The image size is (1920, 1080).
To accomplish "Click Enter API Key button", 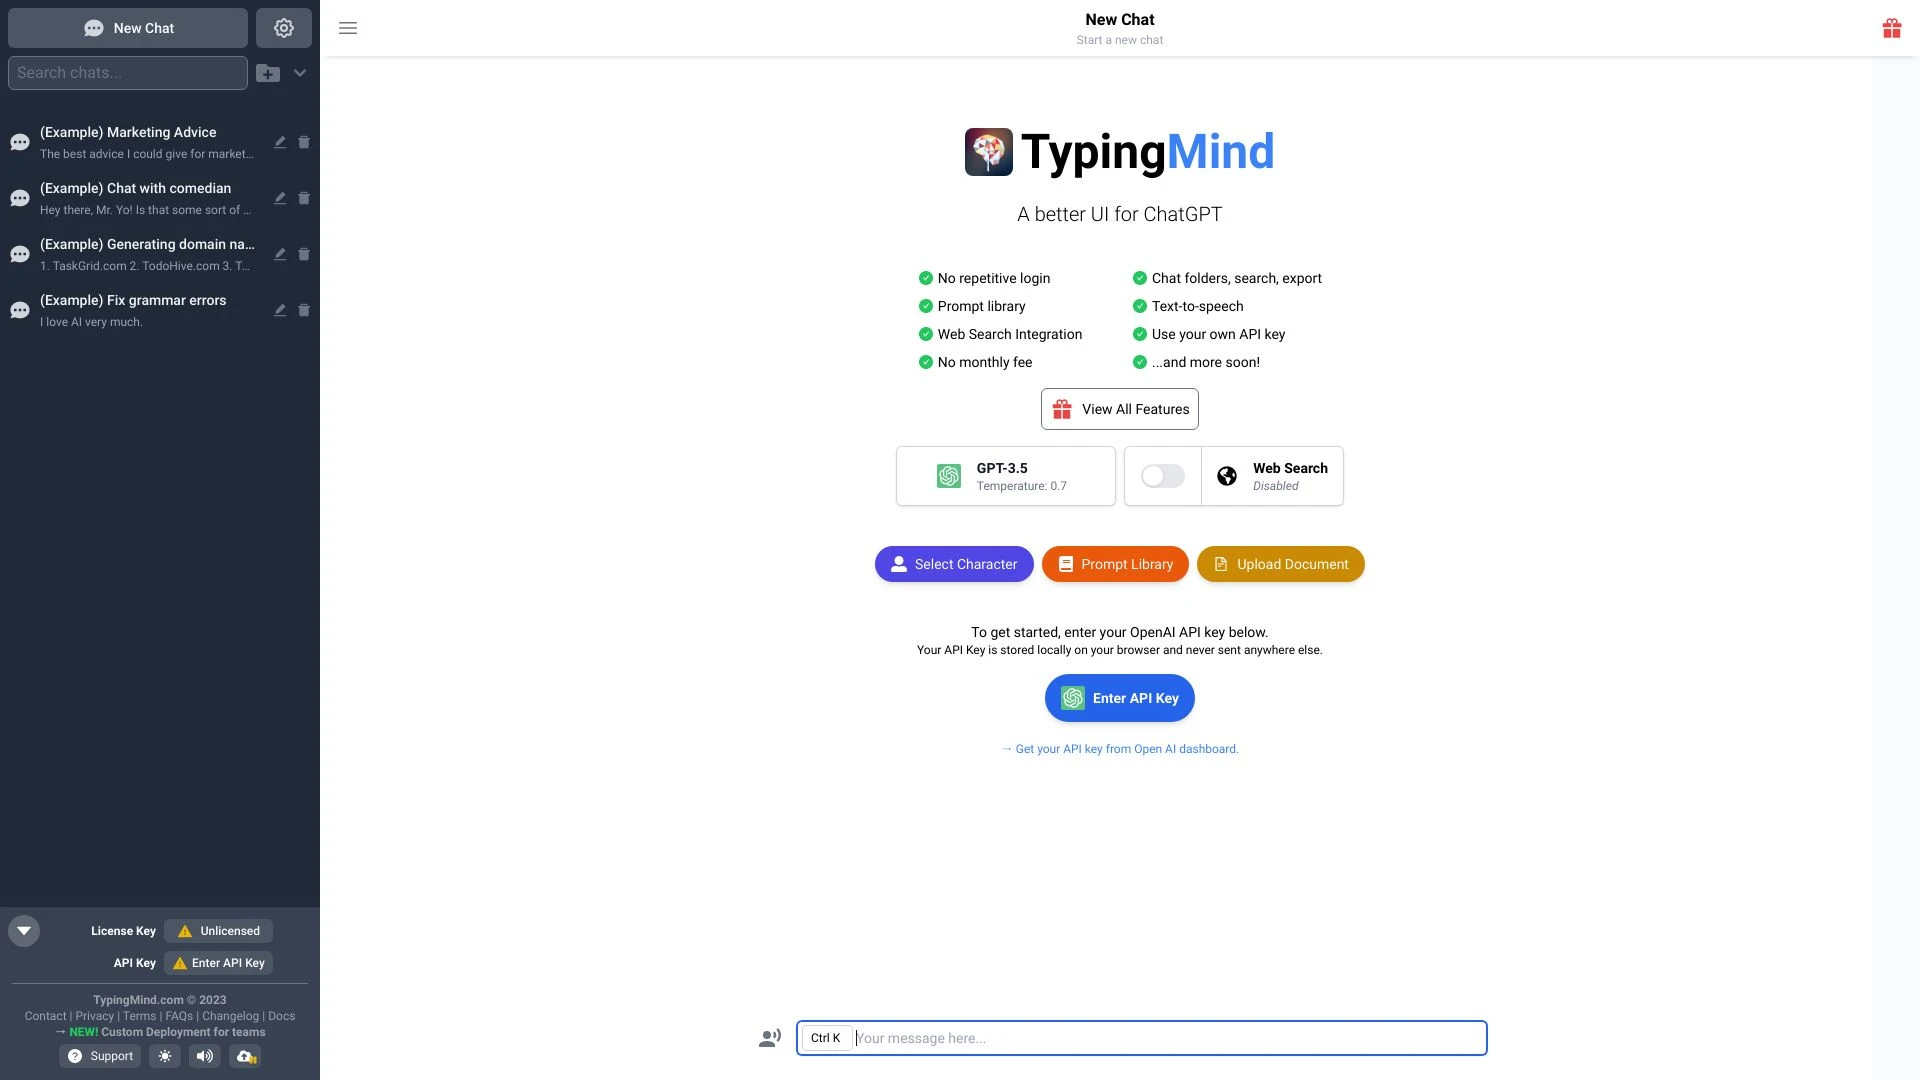I will click(x=1120, y=698).
